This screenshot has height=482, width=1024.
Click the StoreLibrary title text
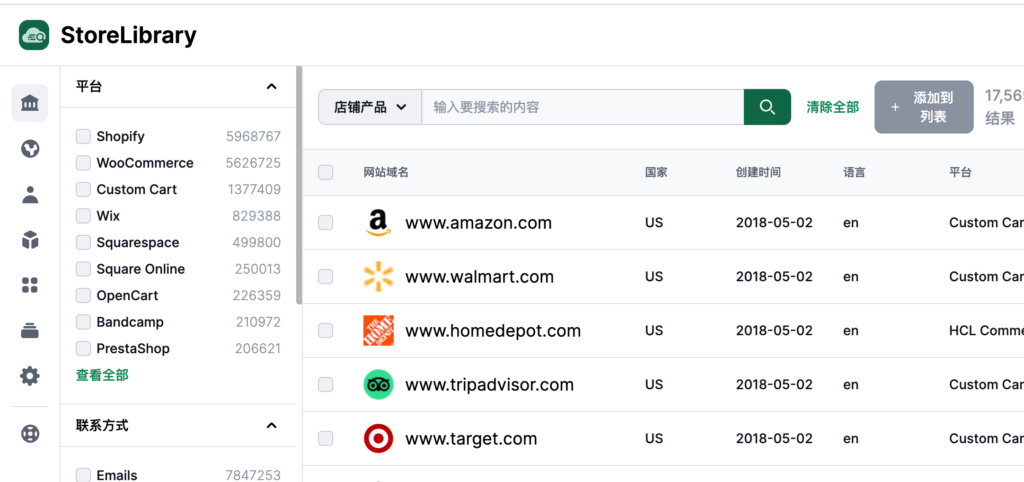(x=129, y=35)
